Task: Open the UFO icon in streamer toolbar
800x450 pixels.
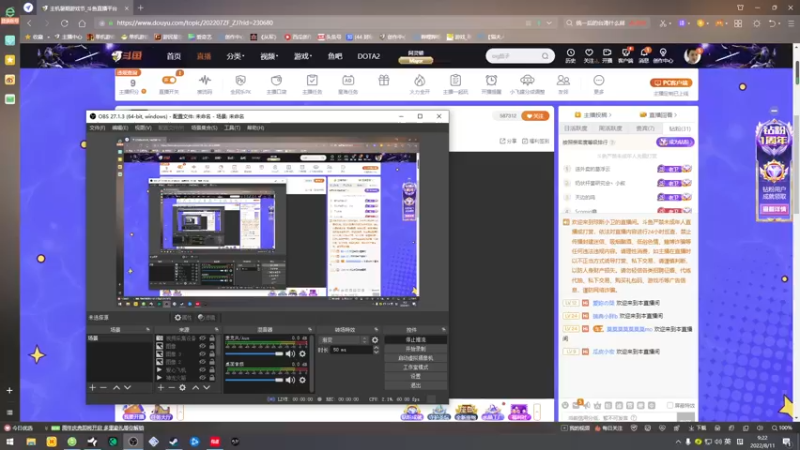Action: pos(527,80)
